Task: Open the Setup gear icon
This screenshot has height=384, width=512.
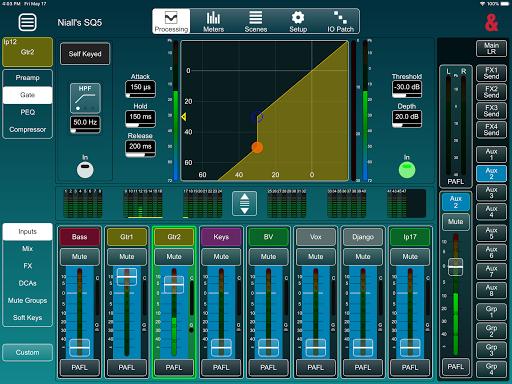Action: 298,17
